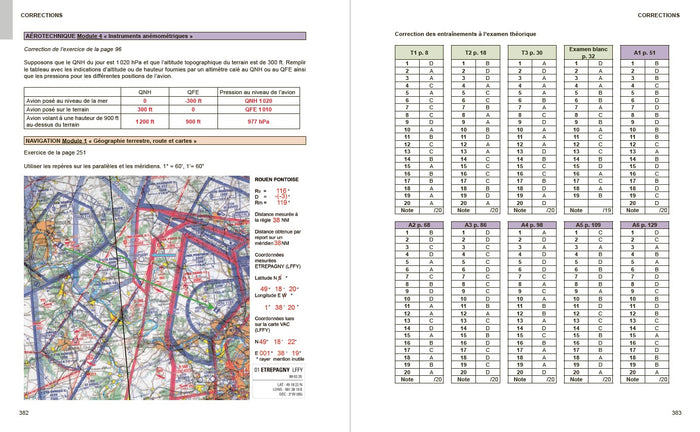The image size is (700, 432).
Task: Click the T3 p. 30 table header
Action: [x=532, y=50]
